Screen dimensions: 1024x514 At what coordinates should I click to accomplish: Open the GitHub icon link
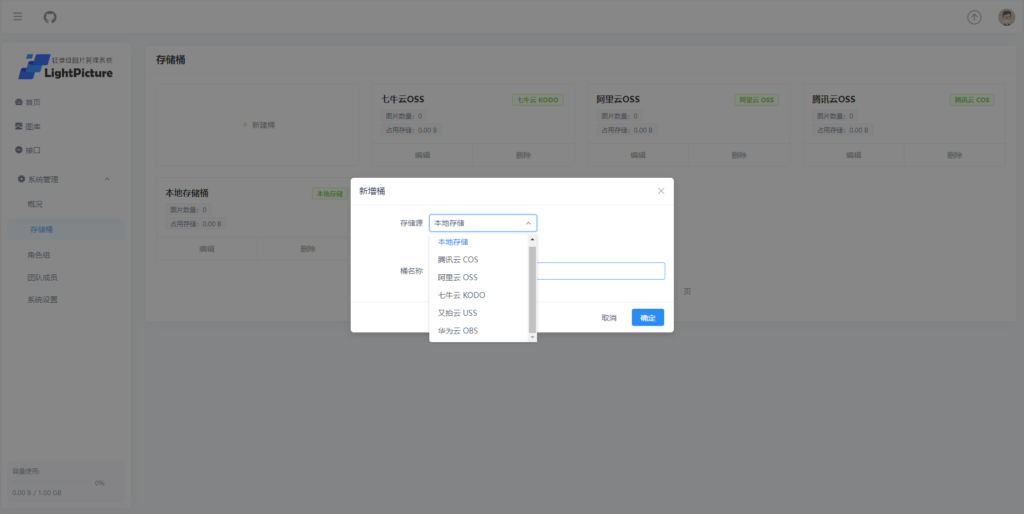click(50, 17)
